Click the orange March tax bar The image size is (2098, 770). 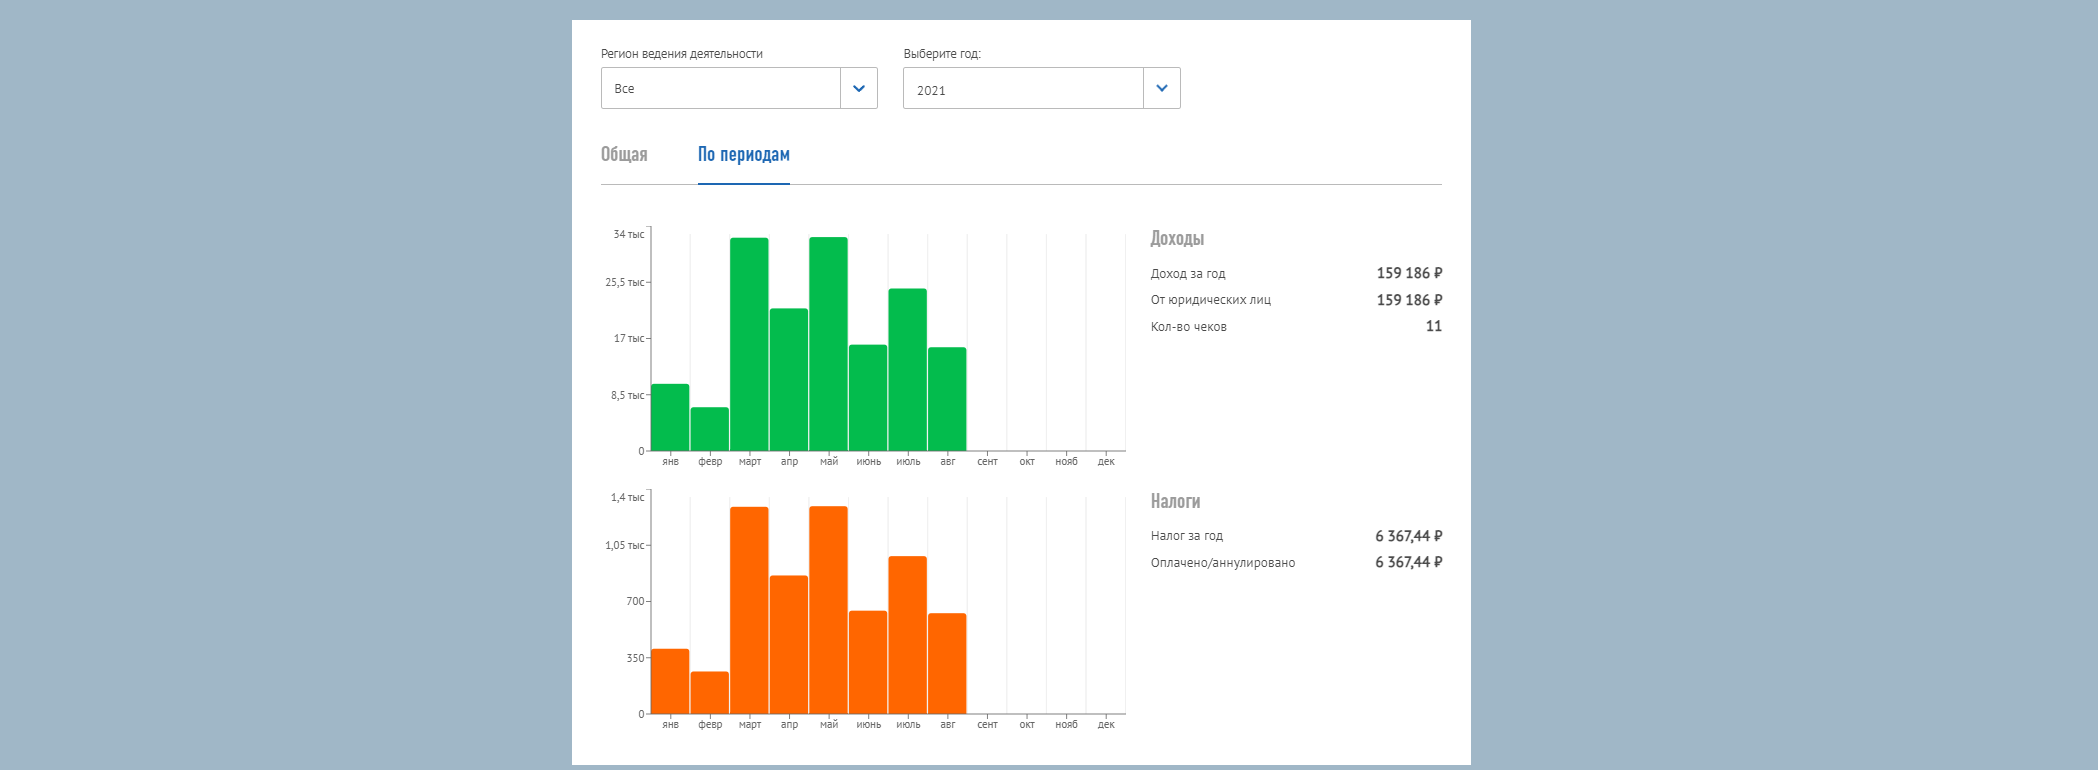pyautogui.click(x=749, y=610)
